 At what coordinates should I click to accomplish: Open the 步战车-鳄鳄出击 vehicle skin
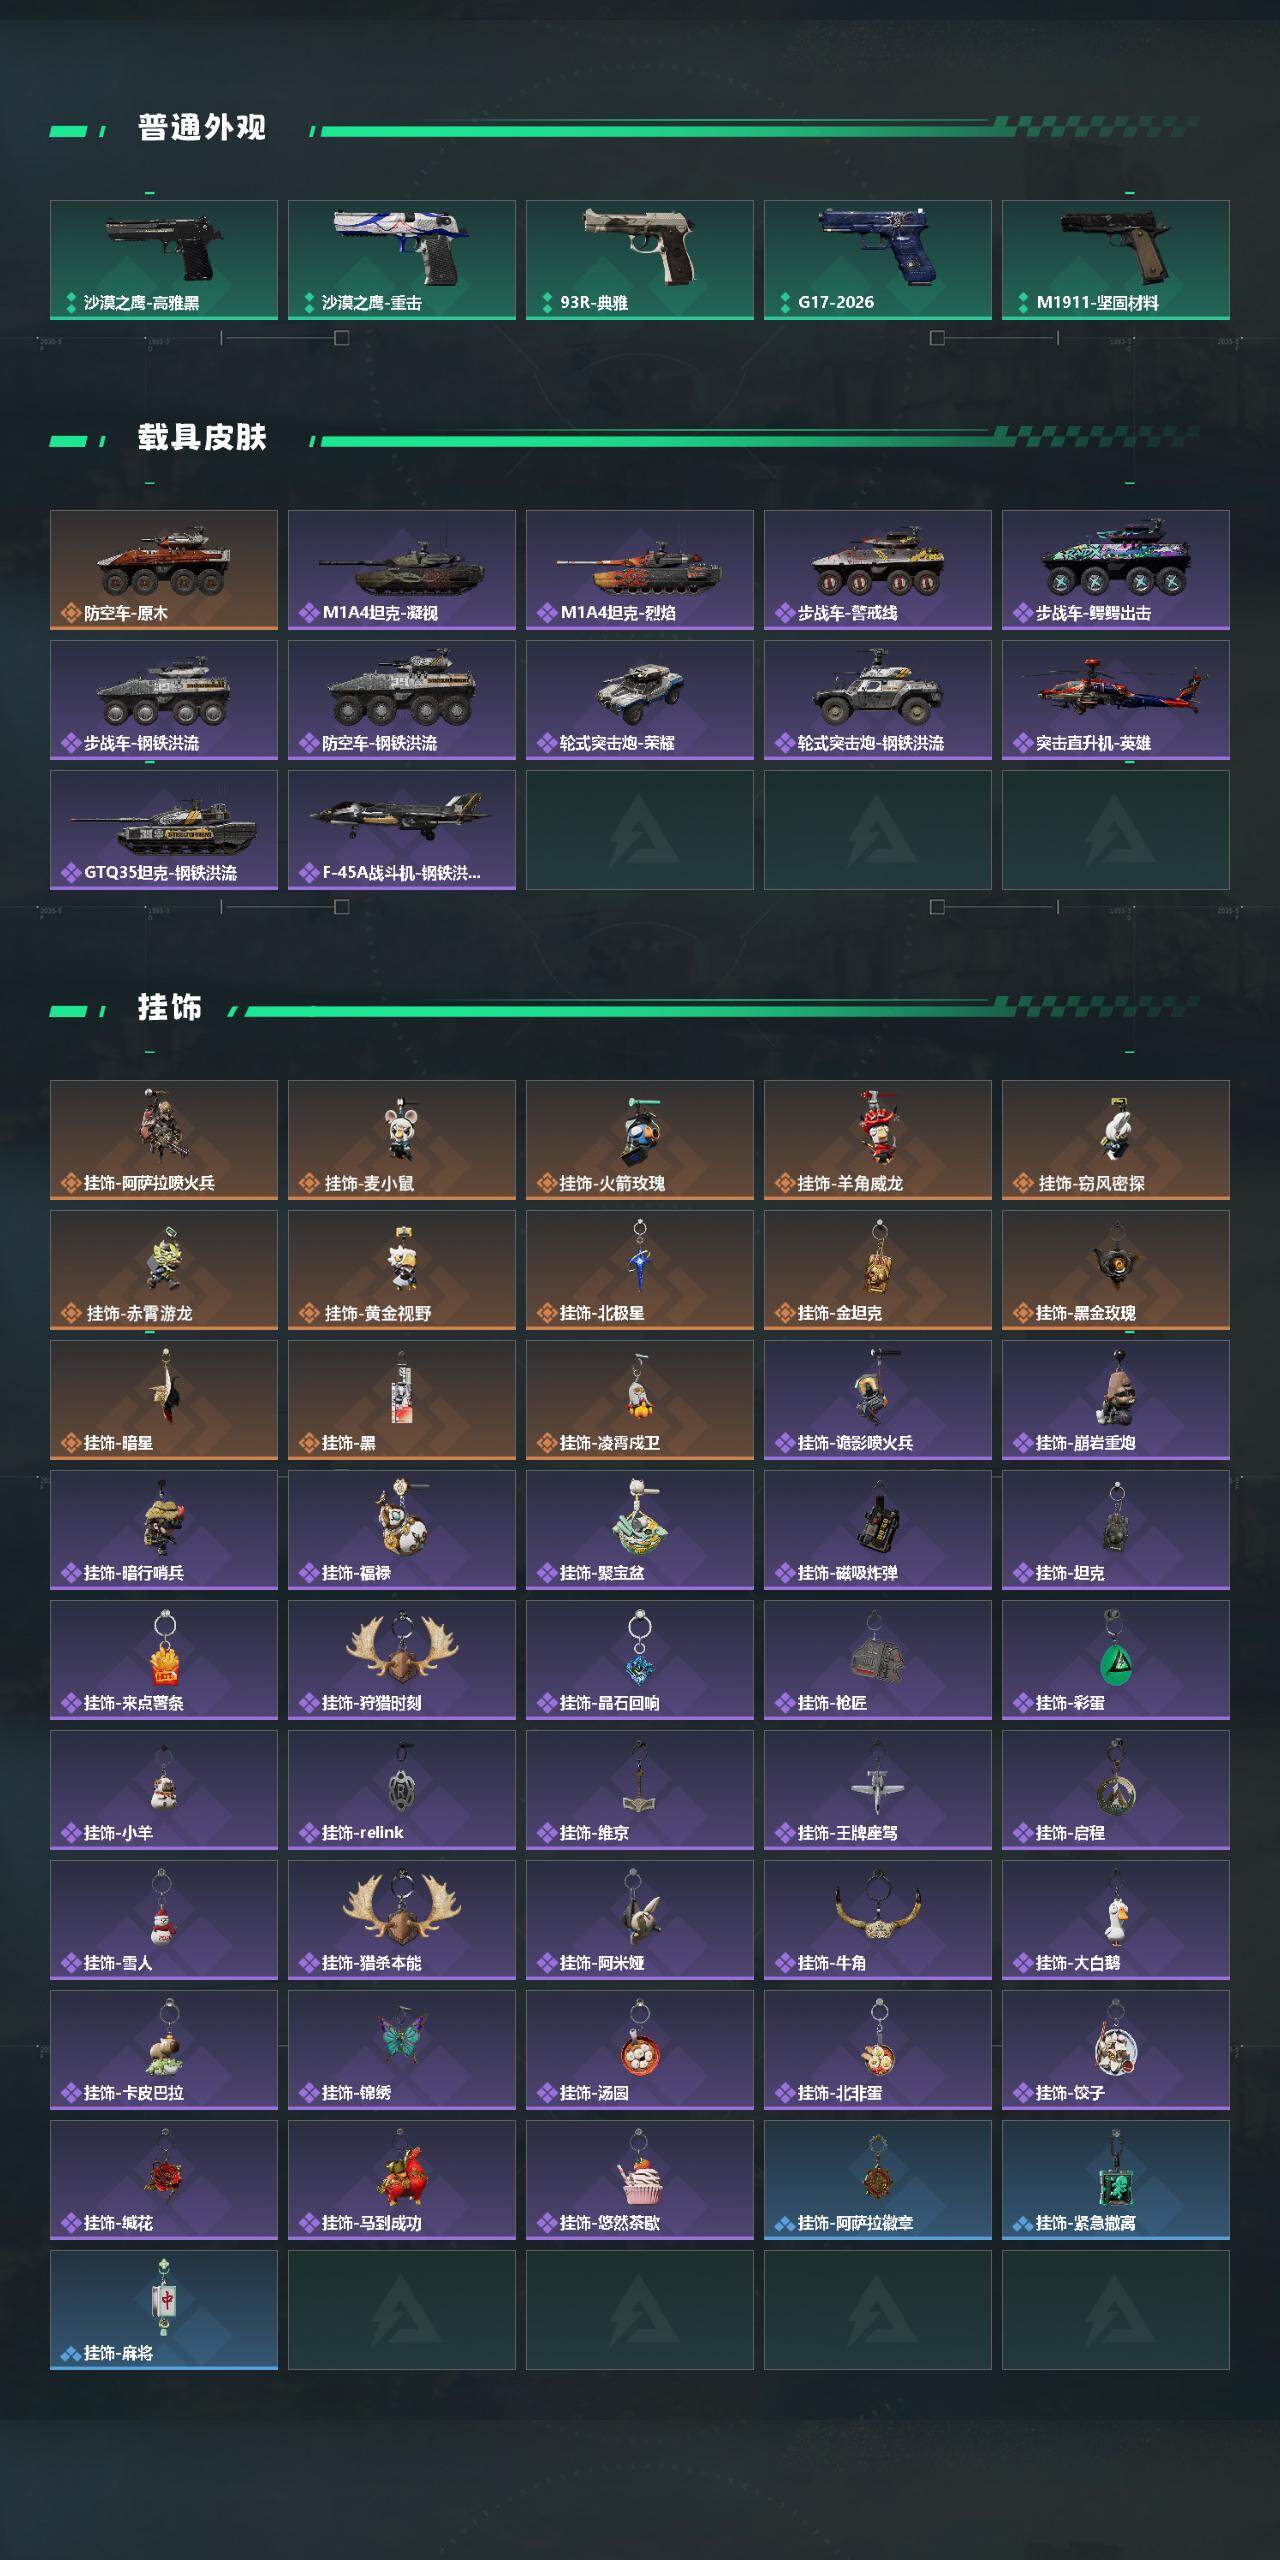click(x=1116, y=570)
